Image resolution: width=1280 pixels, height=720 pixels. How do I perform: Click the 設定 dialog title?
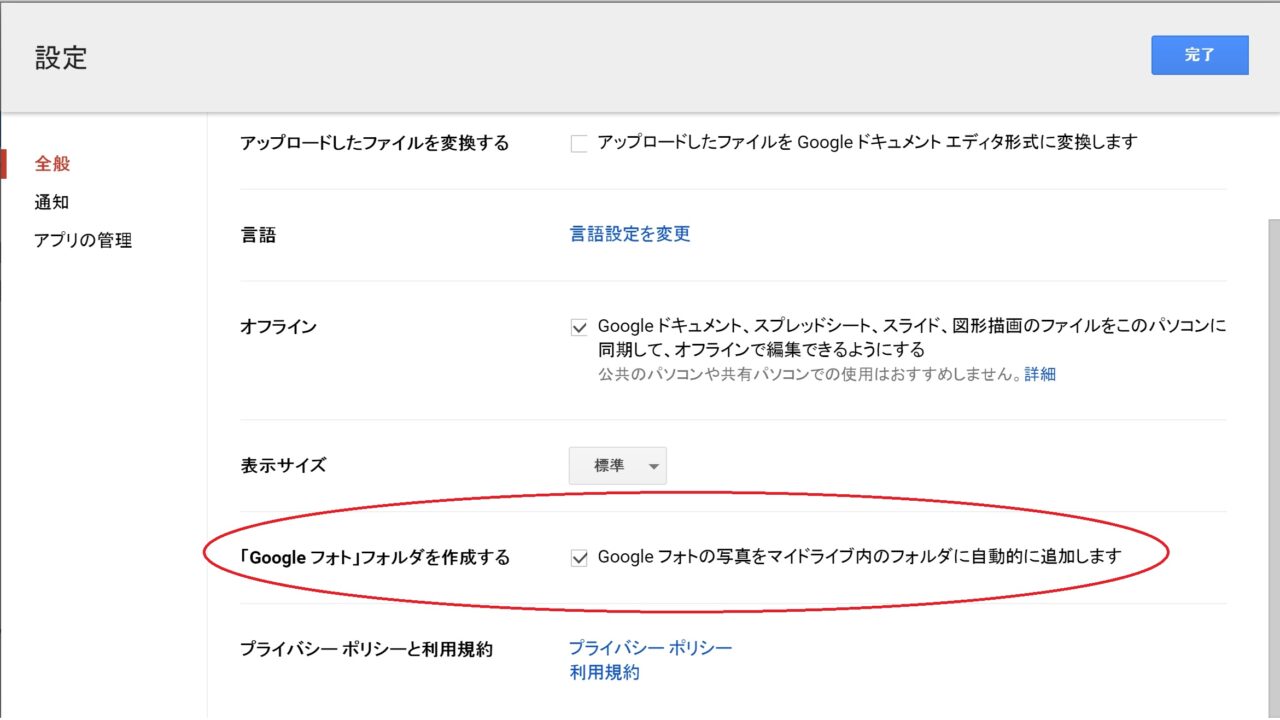coord(61,57)
